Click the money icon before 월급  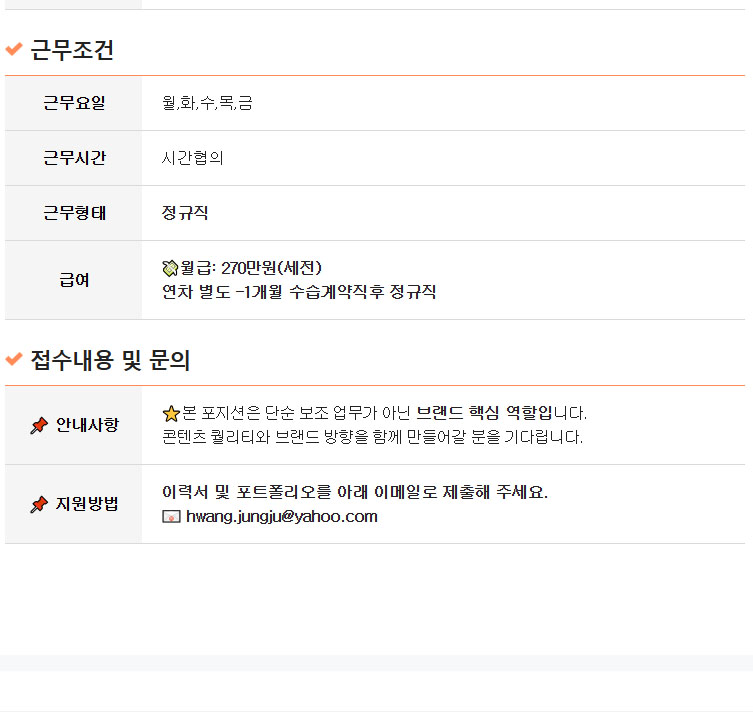170,268
